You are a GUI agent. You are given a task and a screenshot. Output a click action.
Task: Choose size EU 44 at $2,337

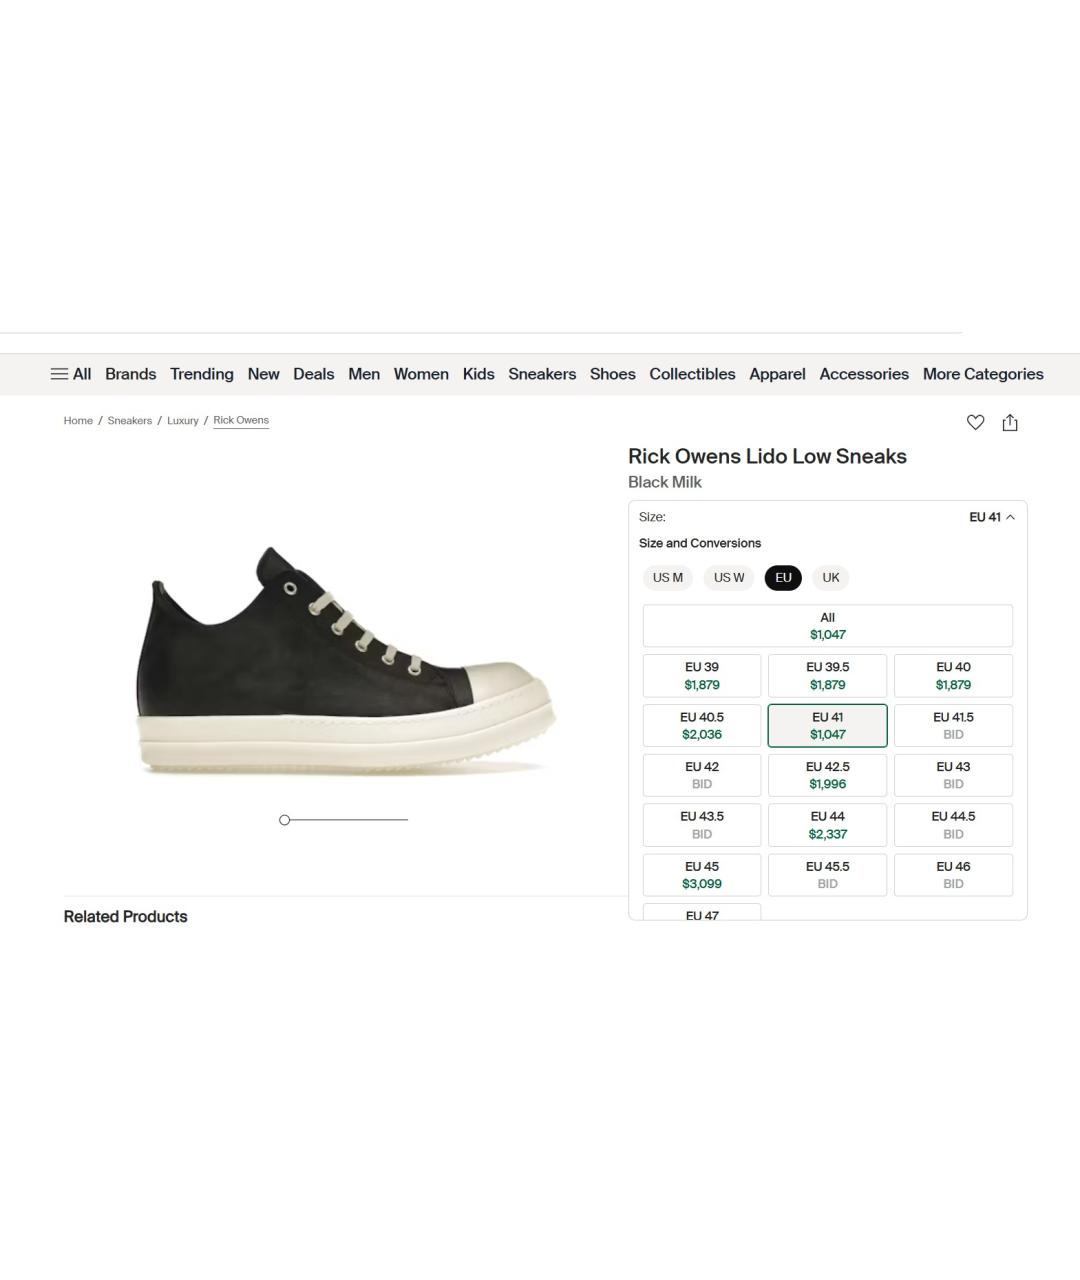point(828,825)
